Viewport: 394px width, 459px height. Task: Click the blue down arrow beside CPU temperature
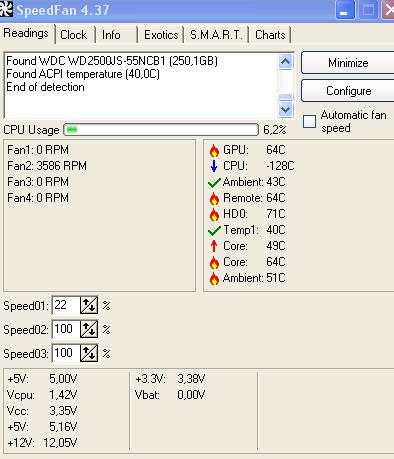coord(214,166)
